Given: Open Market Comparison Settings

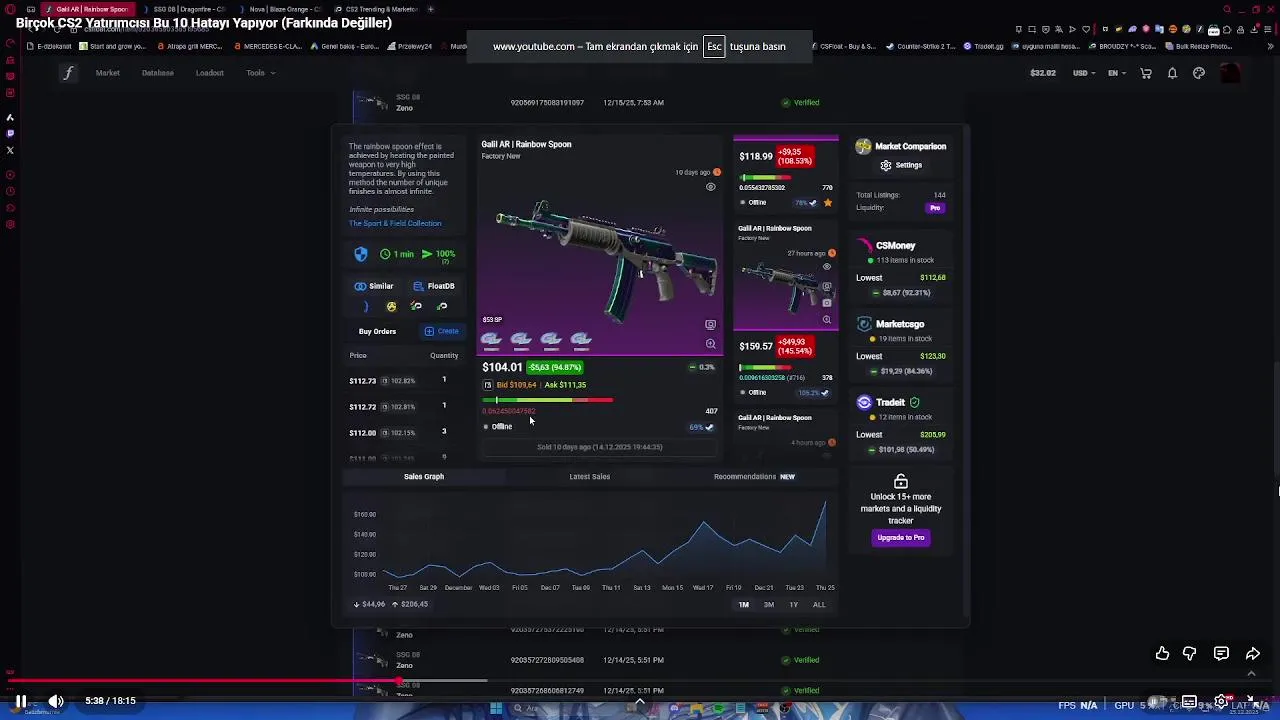Looking at the screenshot, I should click(x=901, y=165).
